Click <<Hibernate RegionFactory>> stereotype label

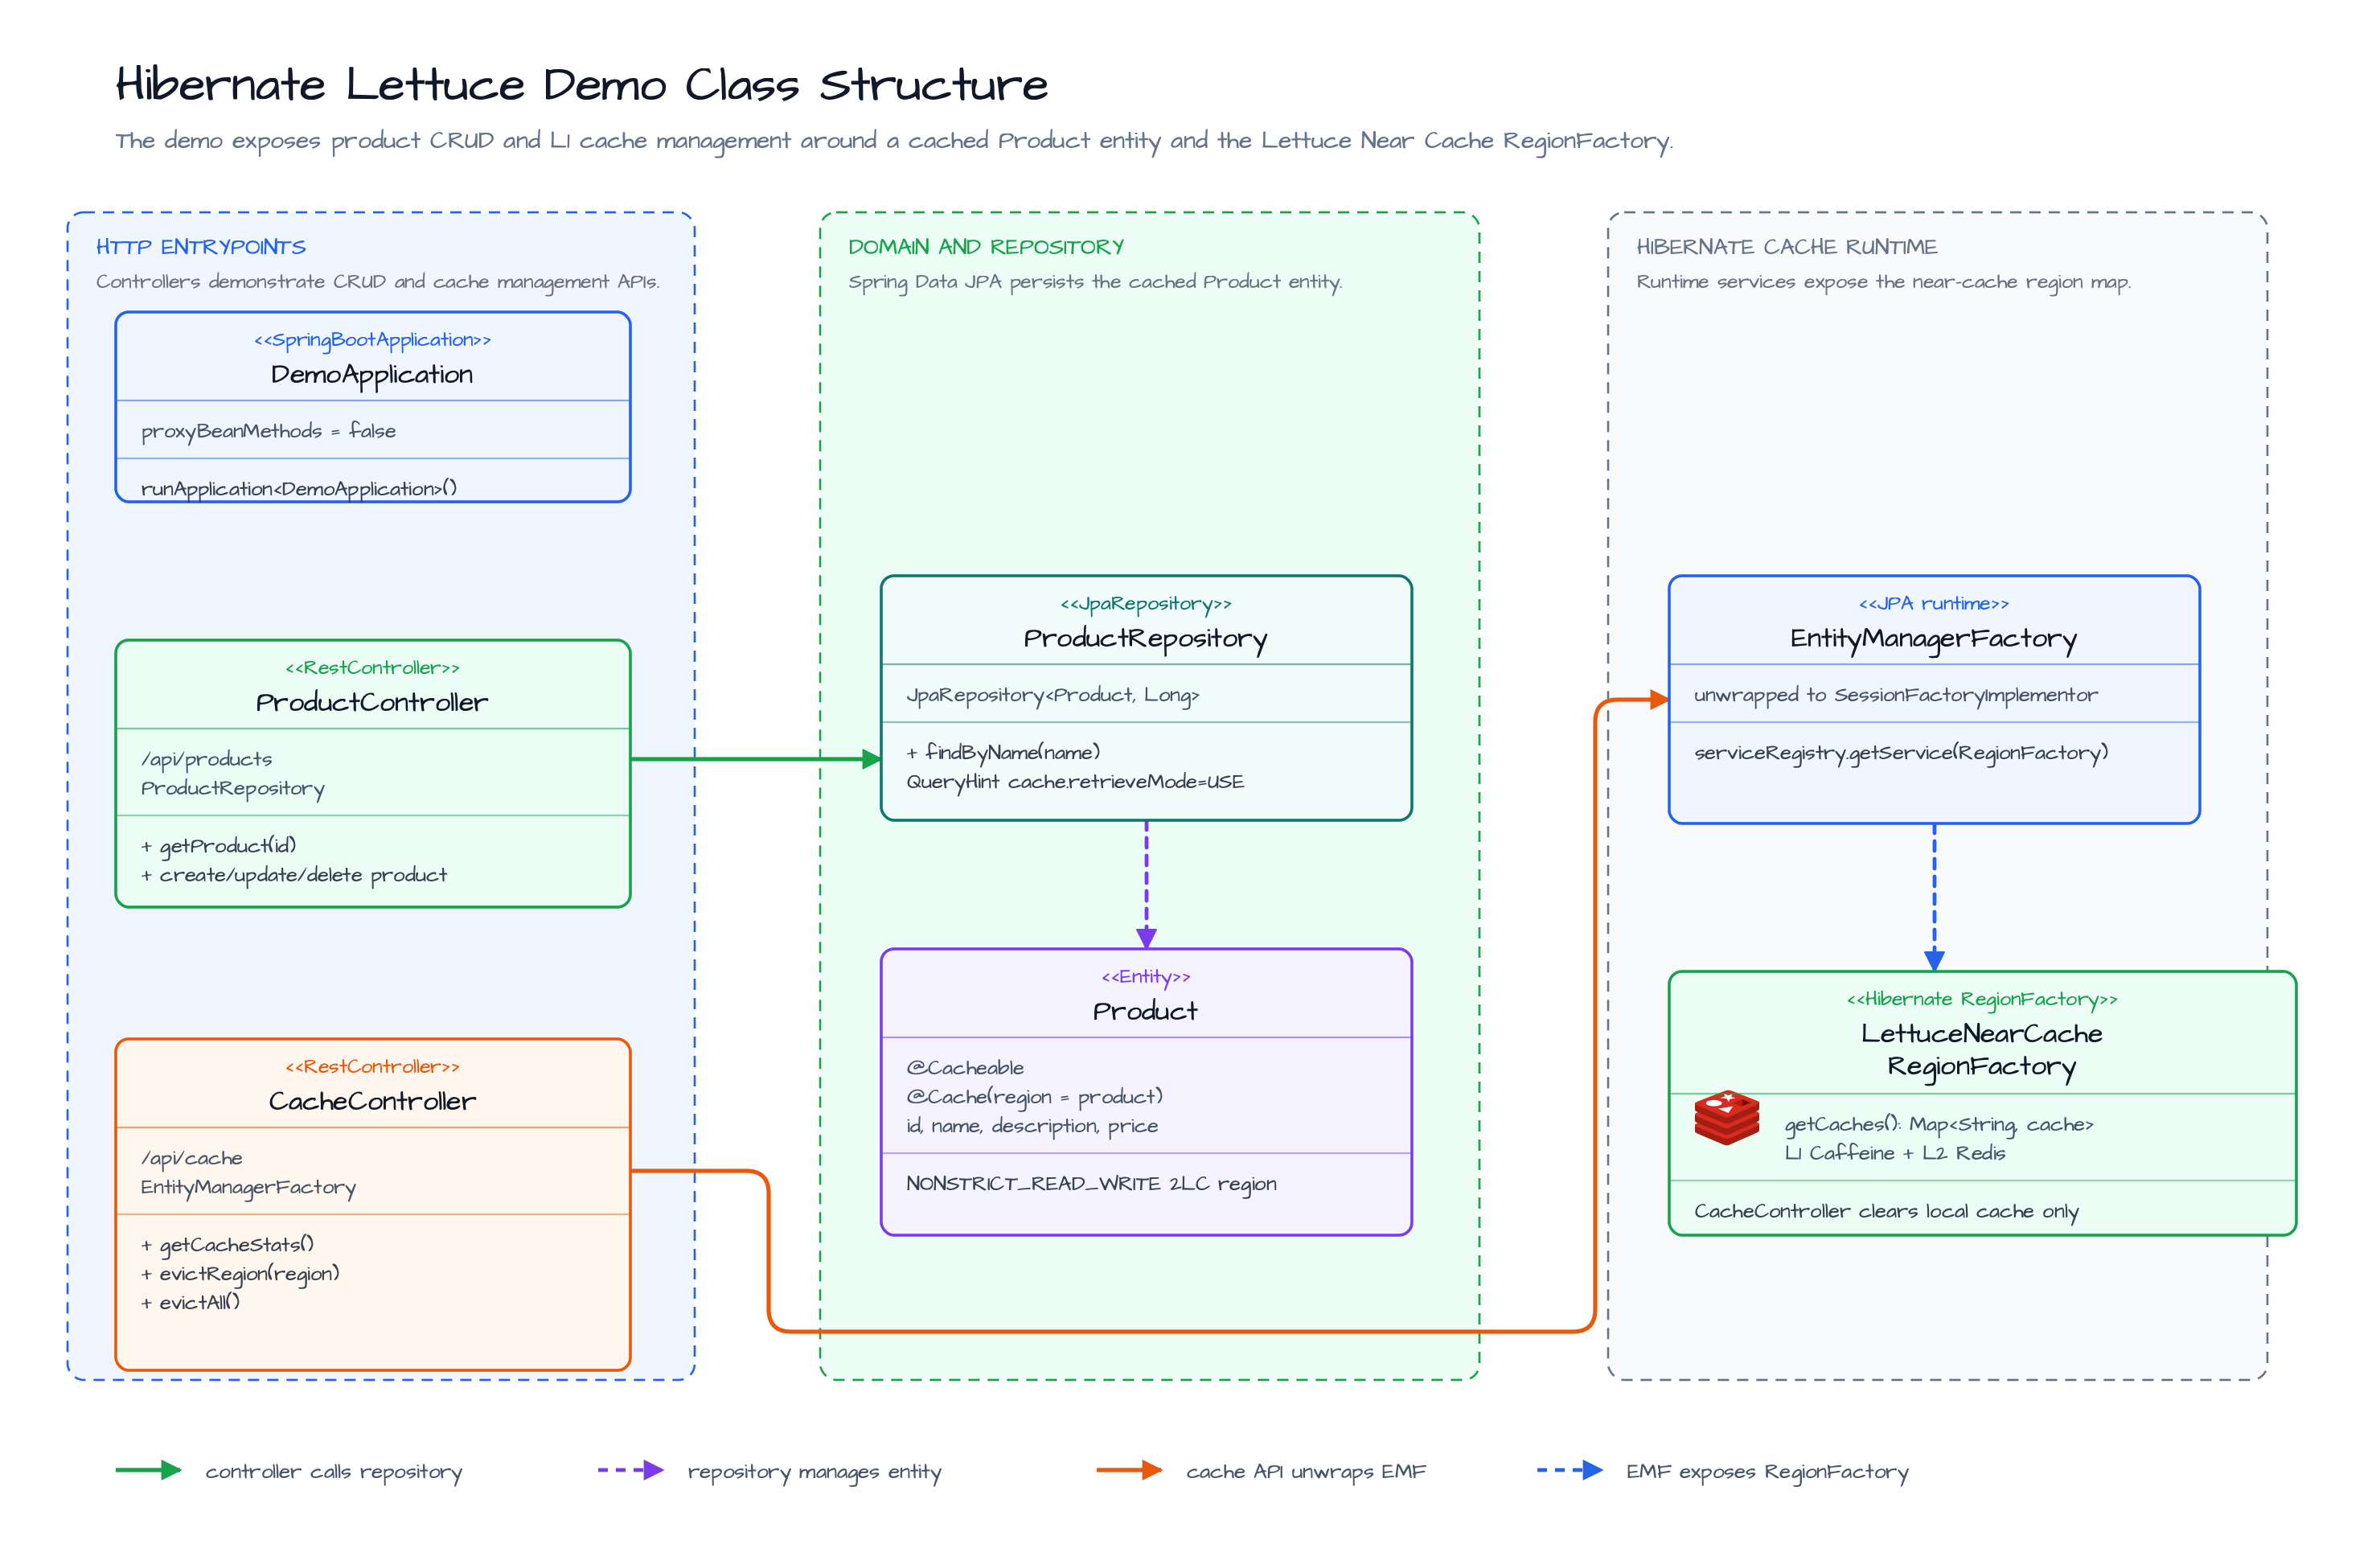click(x=1982, y=1000)
